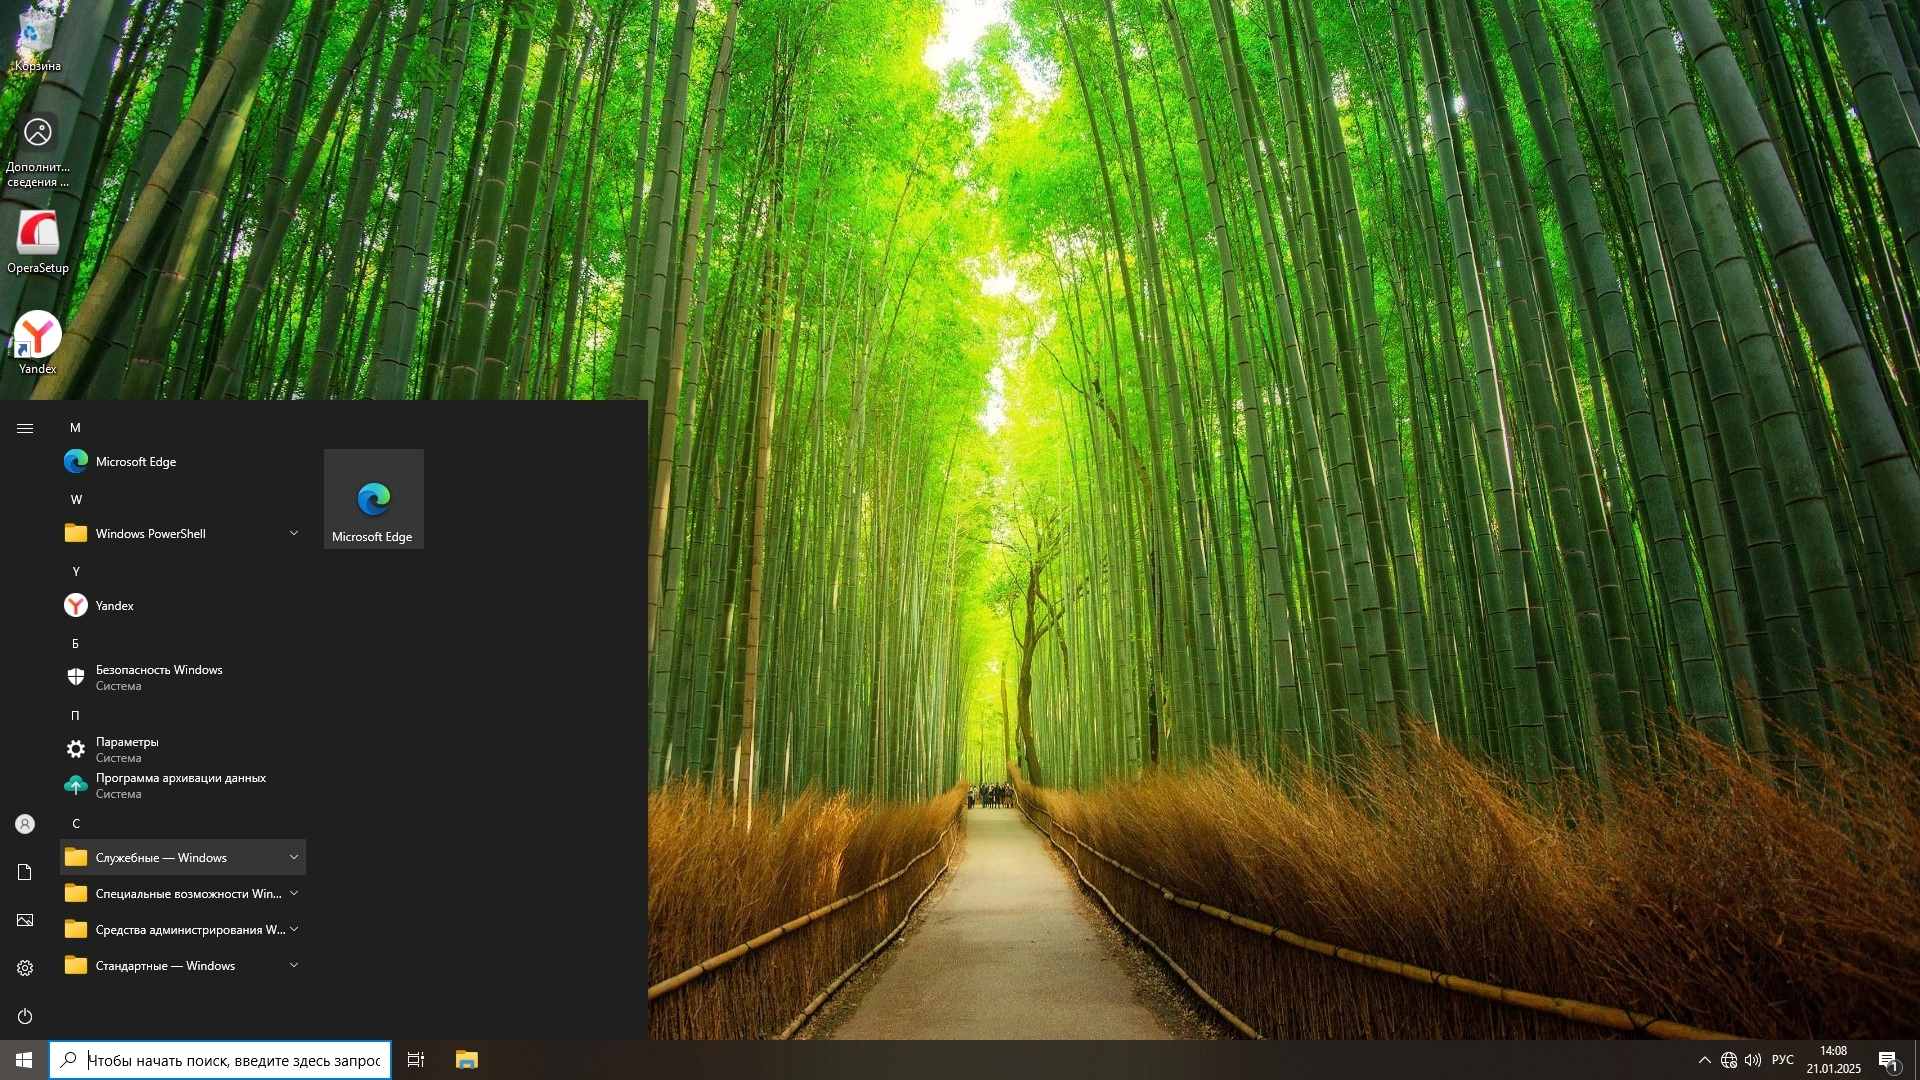Open Pictures icon in Start sidebar

(25, 920)
